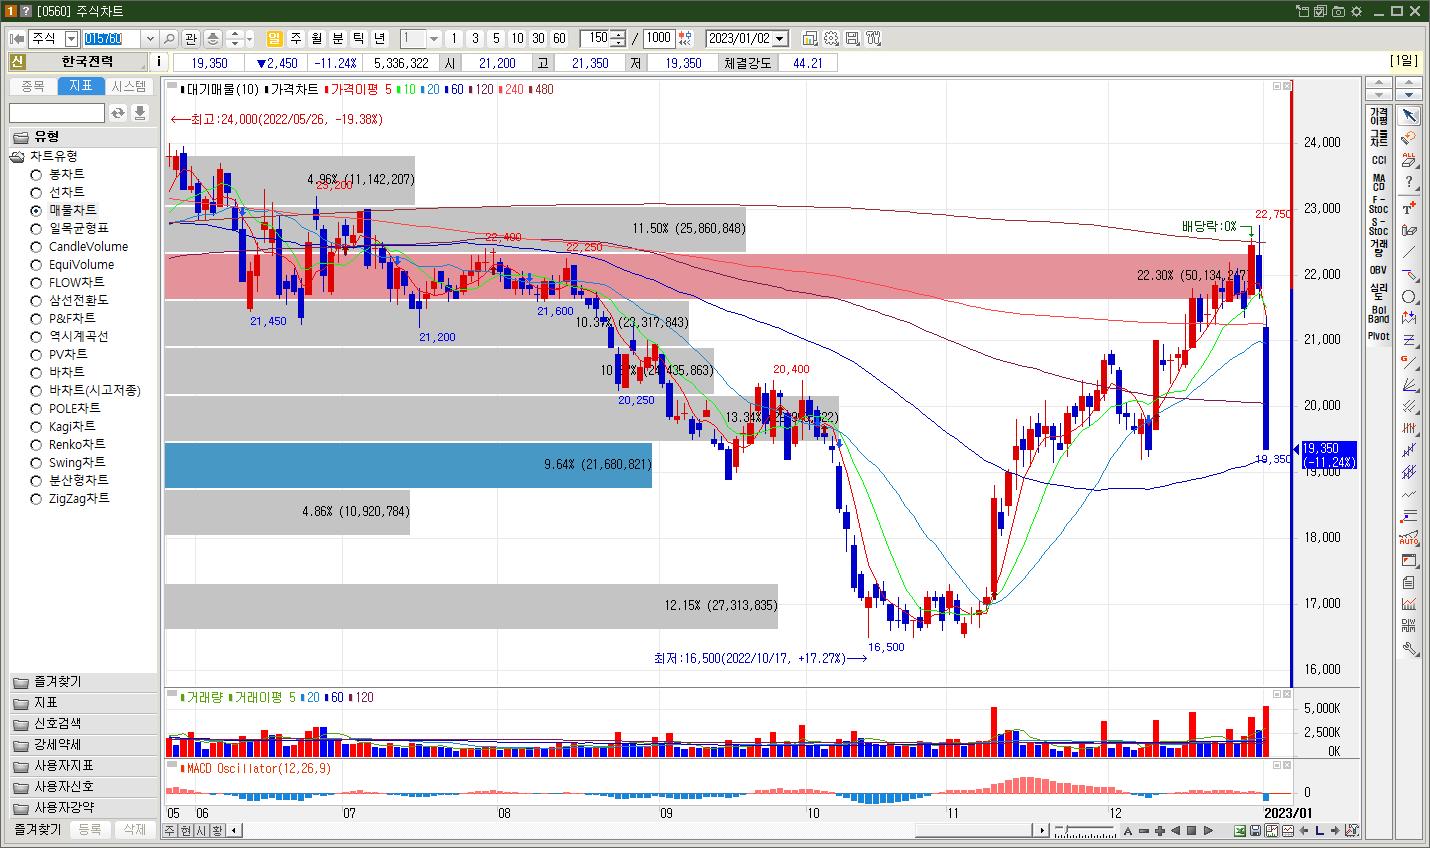
Task: Click the chart zoom-out minus icon
Action: (1143, 831)
